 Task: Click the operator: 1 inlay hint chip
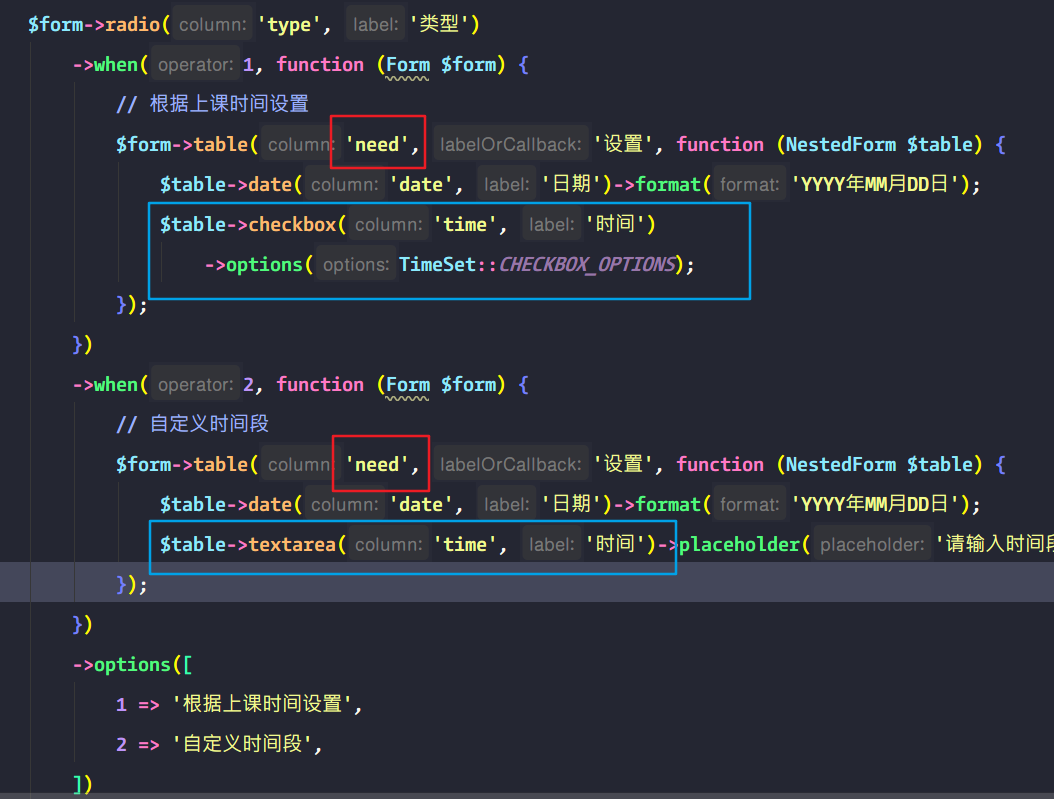[x=198, y=64]
